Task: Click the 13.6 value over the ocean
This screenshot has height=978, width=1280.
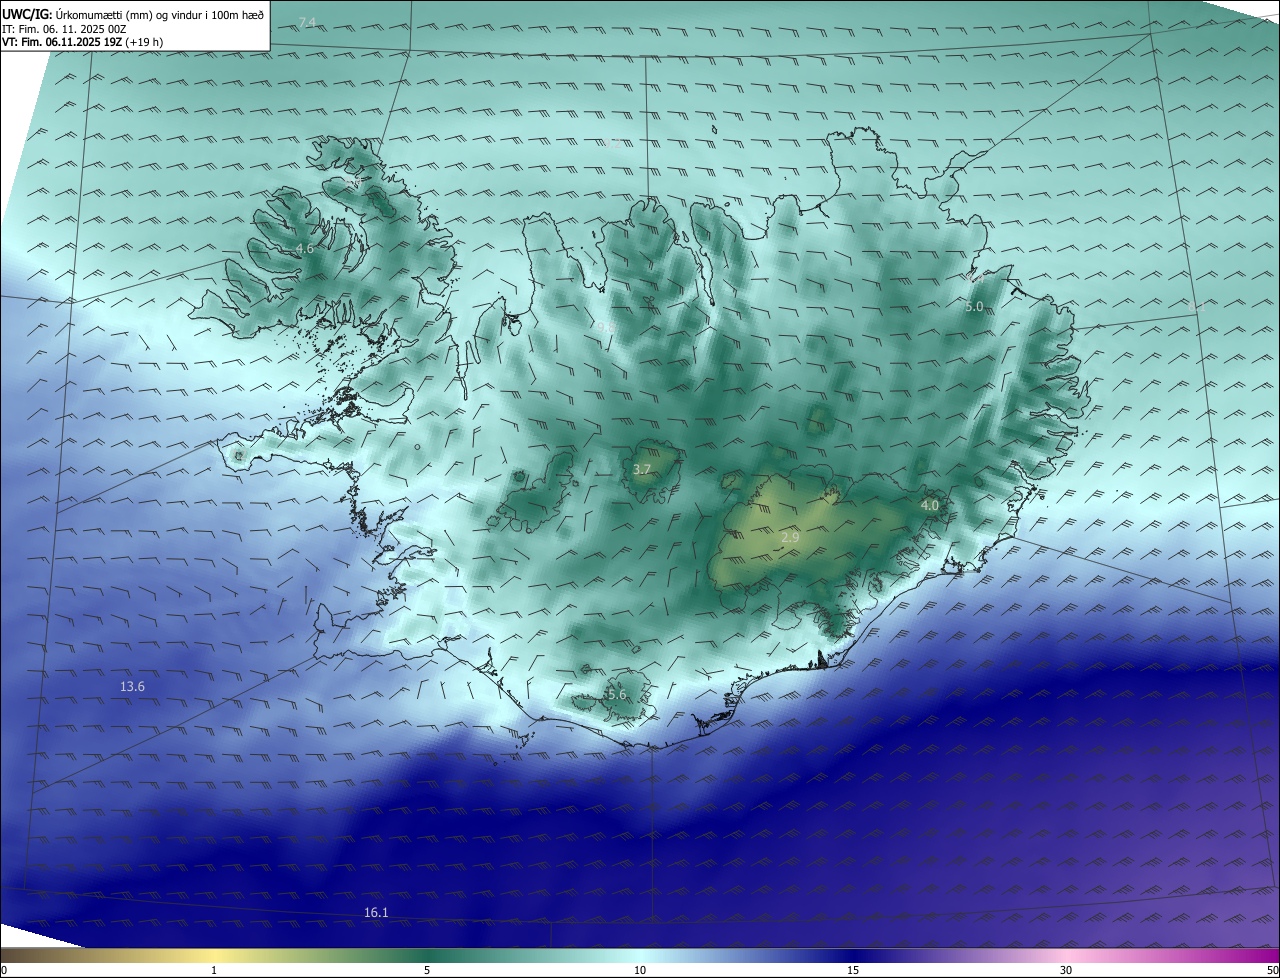Action: [133, 686]
